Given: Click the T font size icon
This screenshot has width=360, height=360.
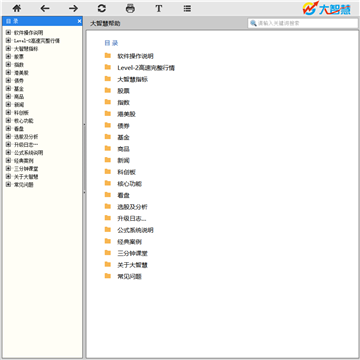Looking at the screenshot, I should (159, 8).
